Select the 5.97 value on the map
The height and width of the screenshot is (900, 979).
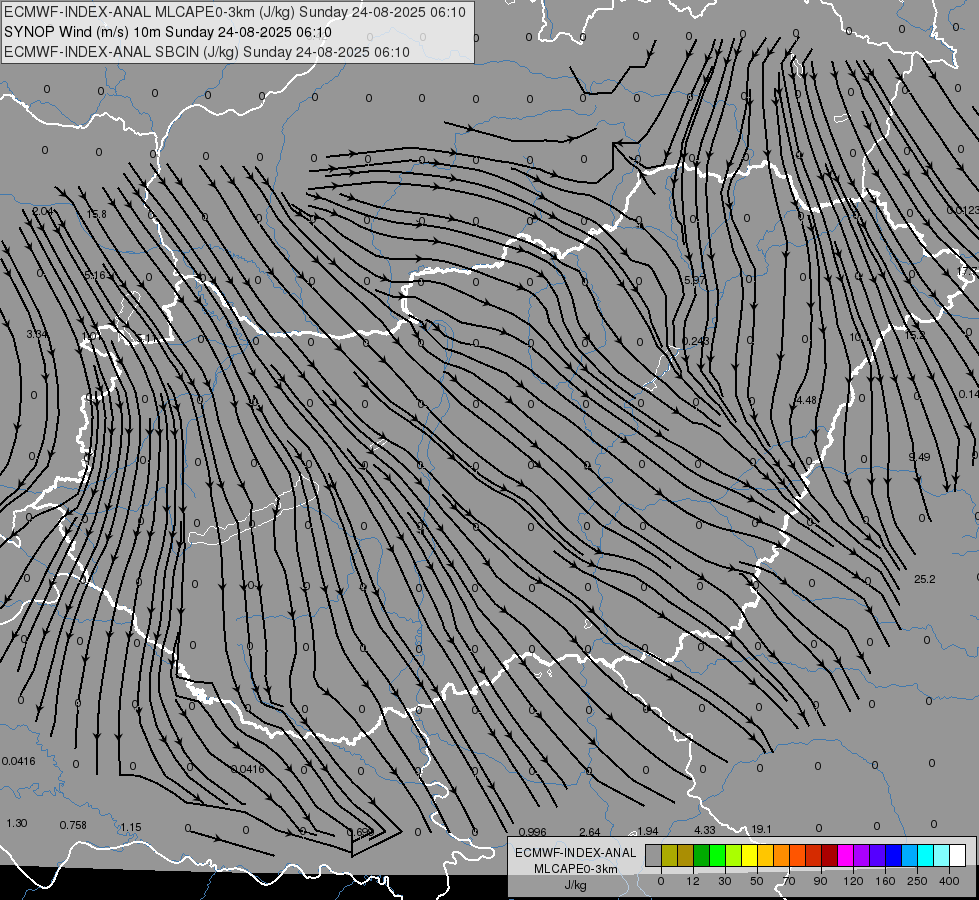(694, 280)
